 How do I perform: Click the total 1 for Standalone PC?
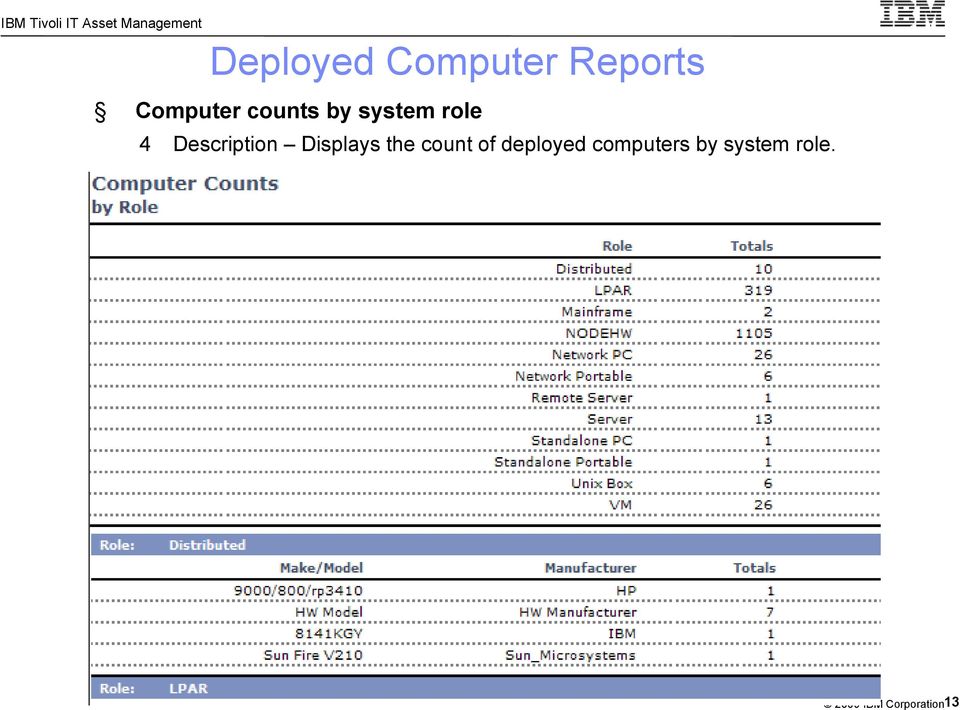pyautogui.click(x=768, y=441)
